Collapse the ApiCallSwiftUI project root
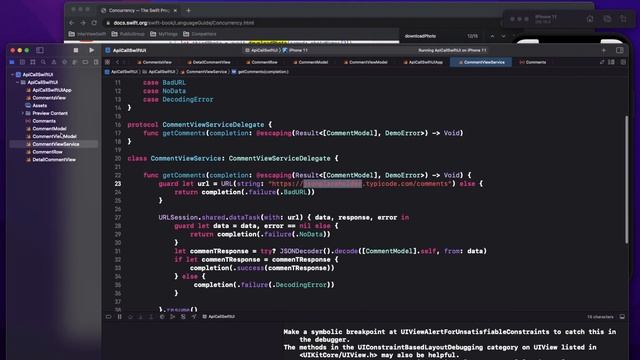 [x=12, y=75]
